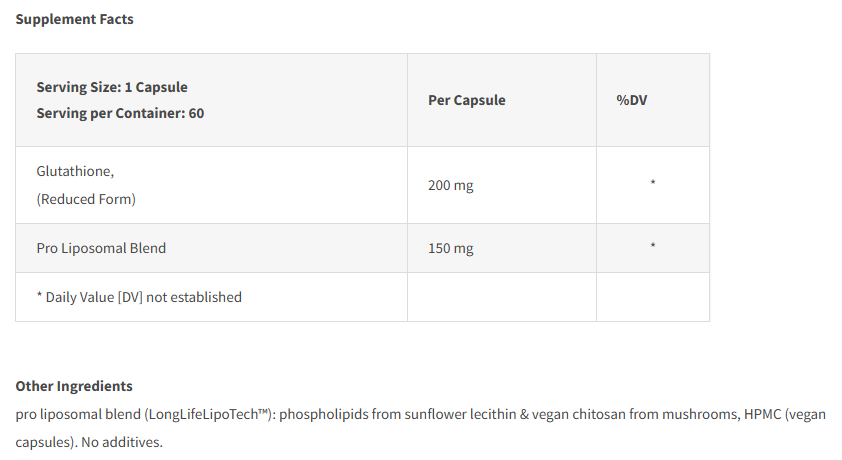Click the Supplement Facts heading
This screenshot has height=460, width=842.
[74, 19]
